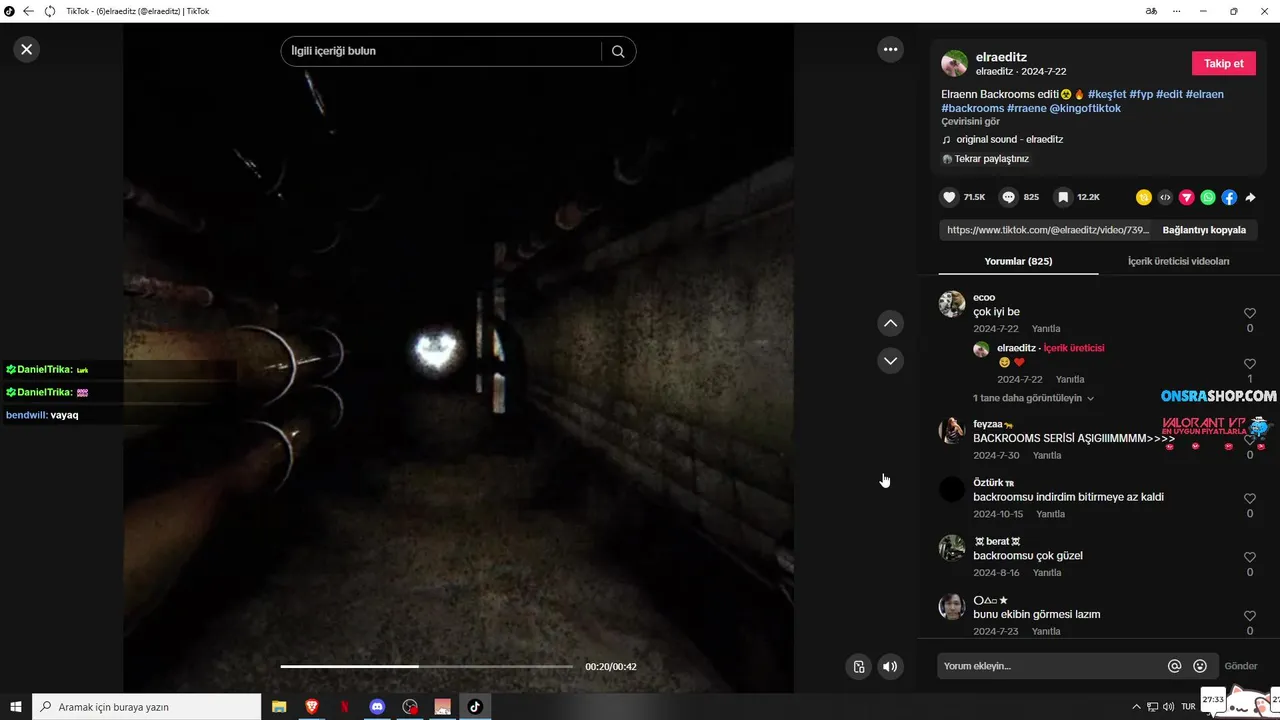Viewport: 1280px width, 720px height.
Task: Open Brave browser from the taskbar
Action: click(312, 706)
